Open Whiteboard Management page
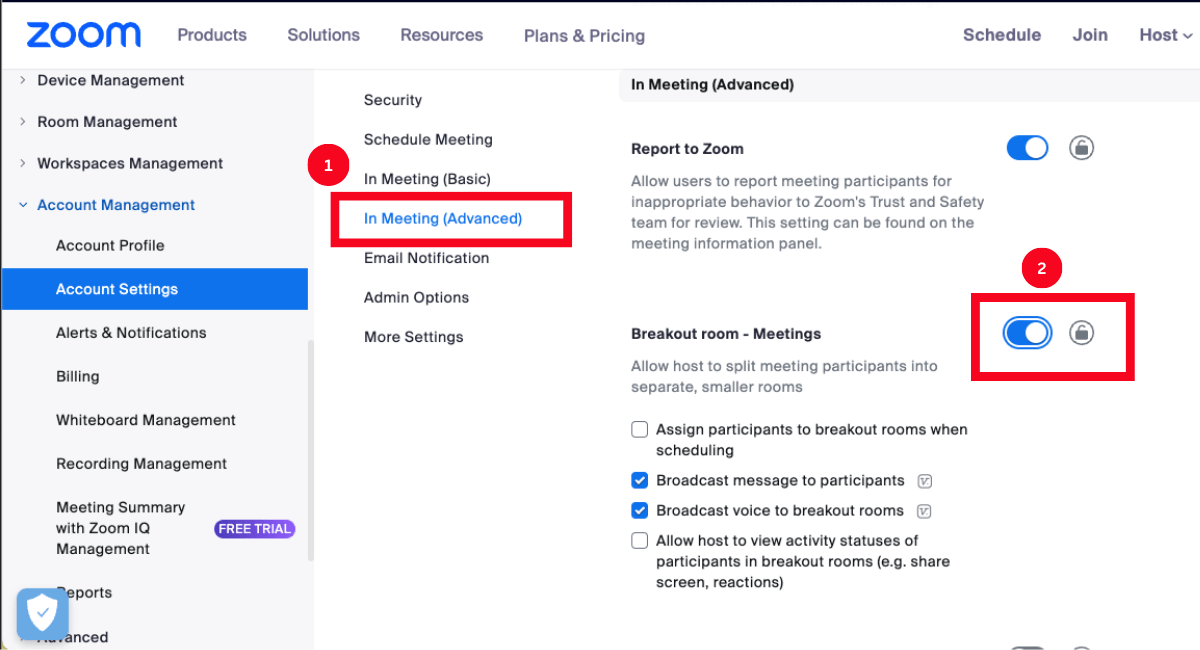Image resolution: width=1200 pixels, height=650 pixels. 146,421
